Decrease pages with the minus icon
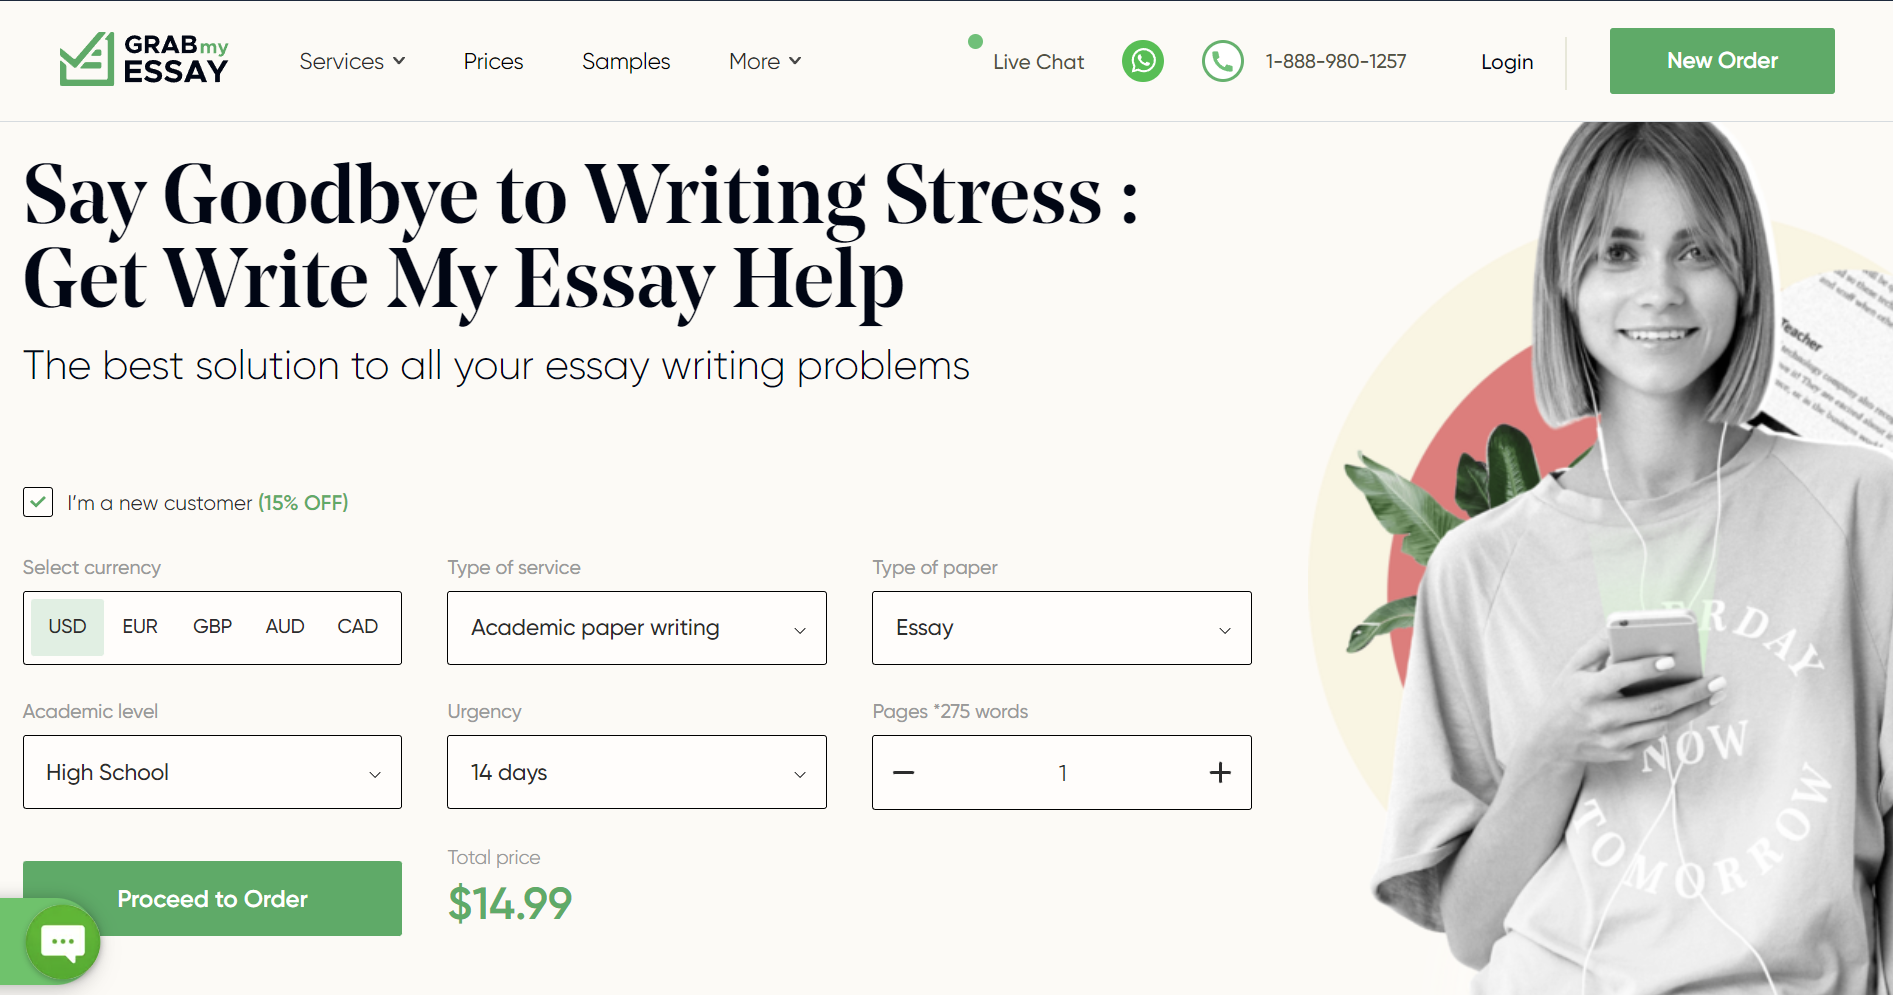This screenshot has height=995, width=1893. coord(904,772)
